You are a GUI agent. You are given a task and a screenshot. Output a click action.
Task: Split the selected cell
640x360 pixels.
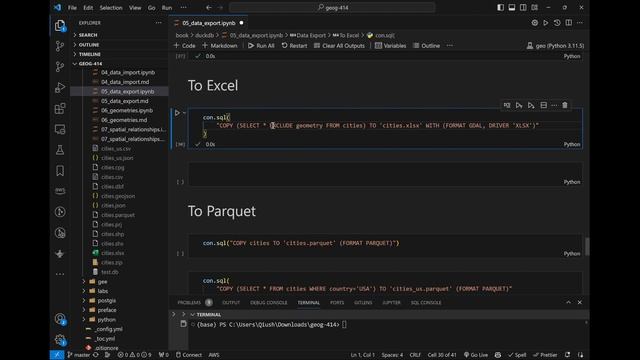[543, 105]
